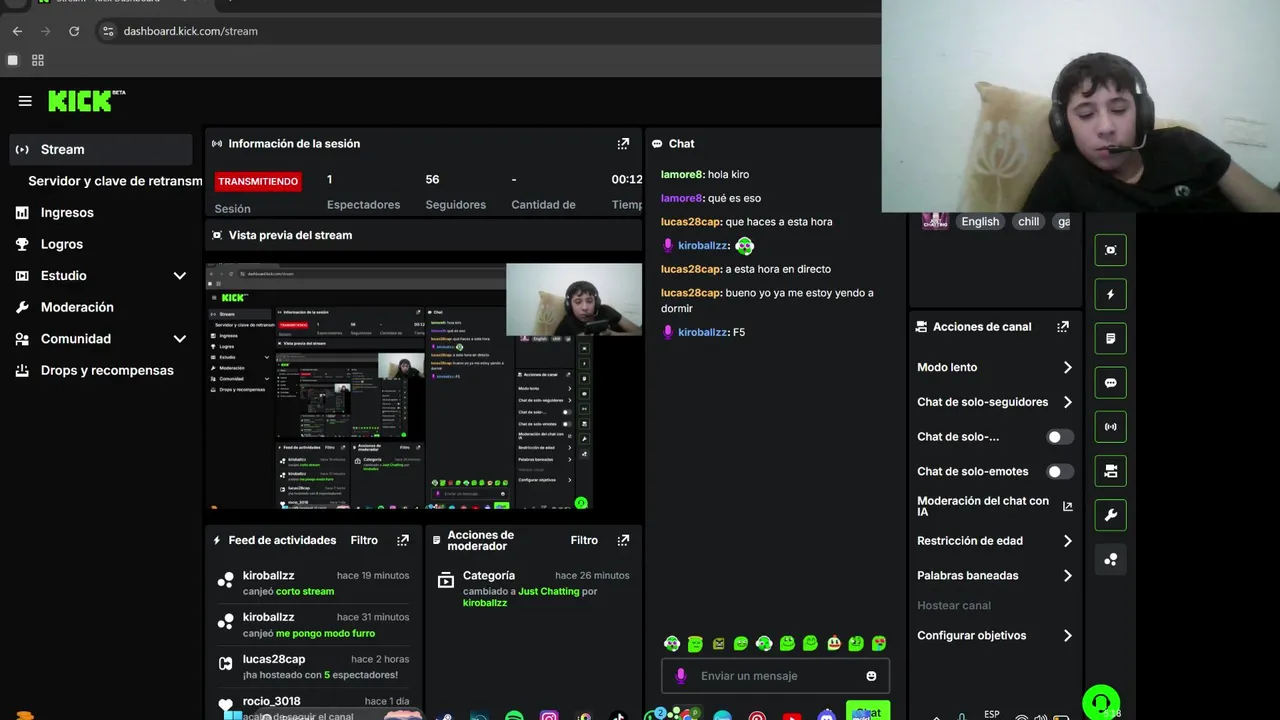Toggle the stream preview panel icon in right rail
Viewport: 1280px width, 720px height.
tap(1110, 250)
